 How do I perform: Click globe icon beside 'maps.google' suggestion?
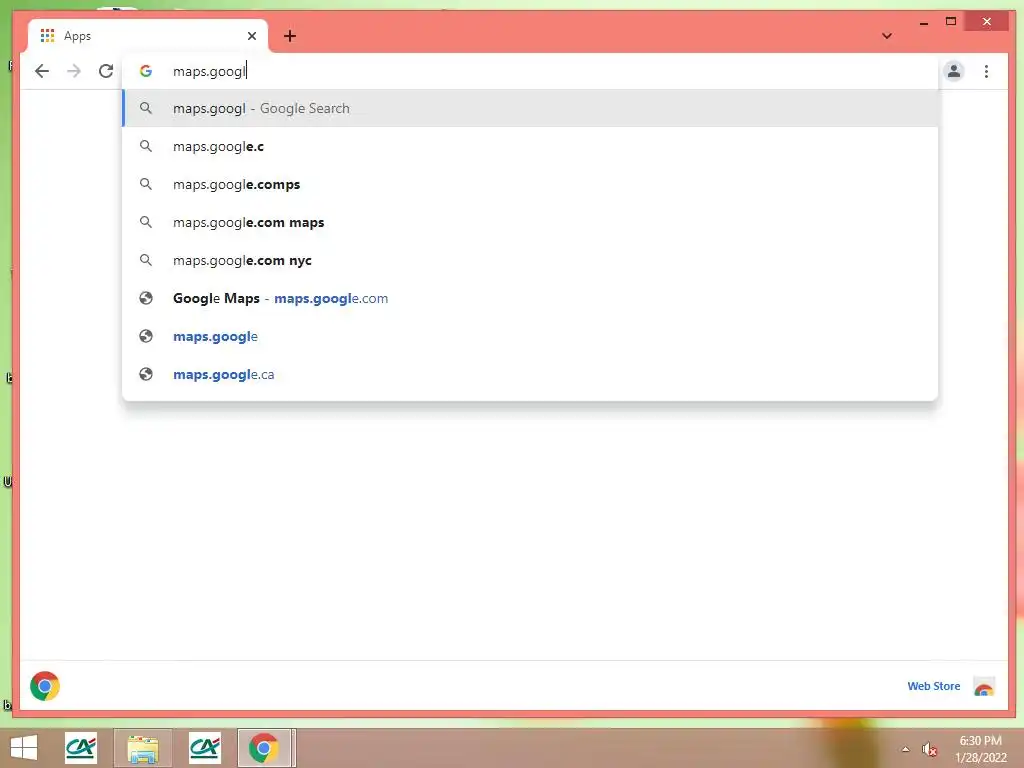146,336
